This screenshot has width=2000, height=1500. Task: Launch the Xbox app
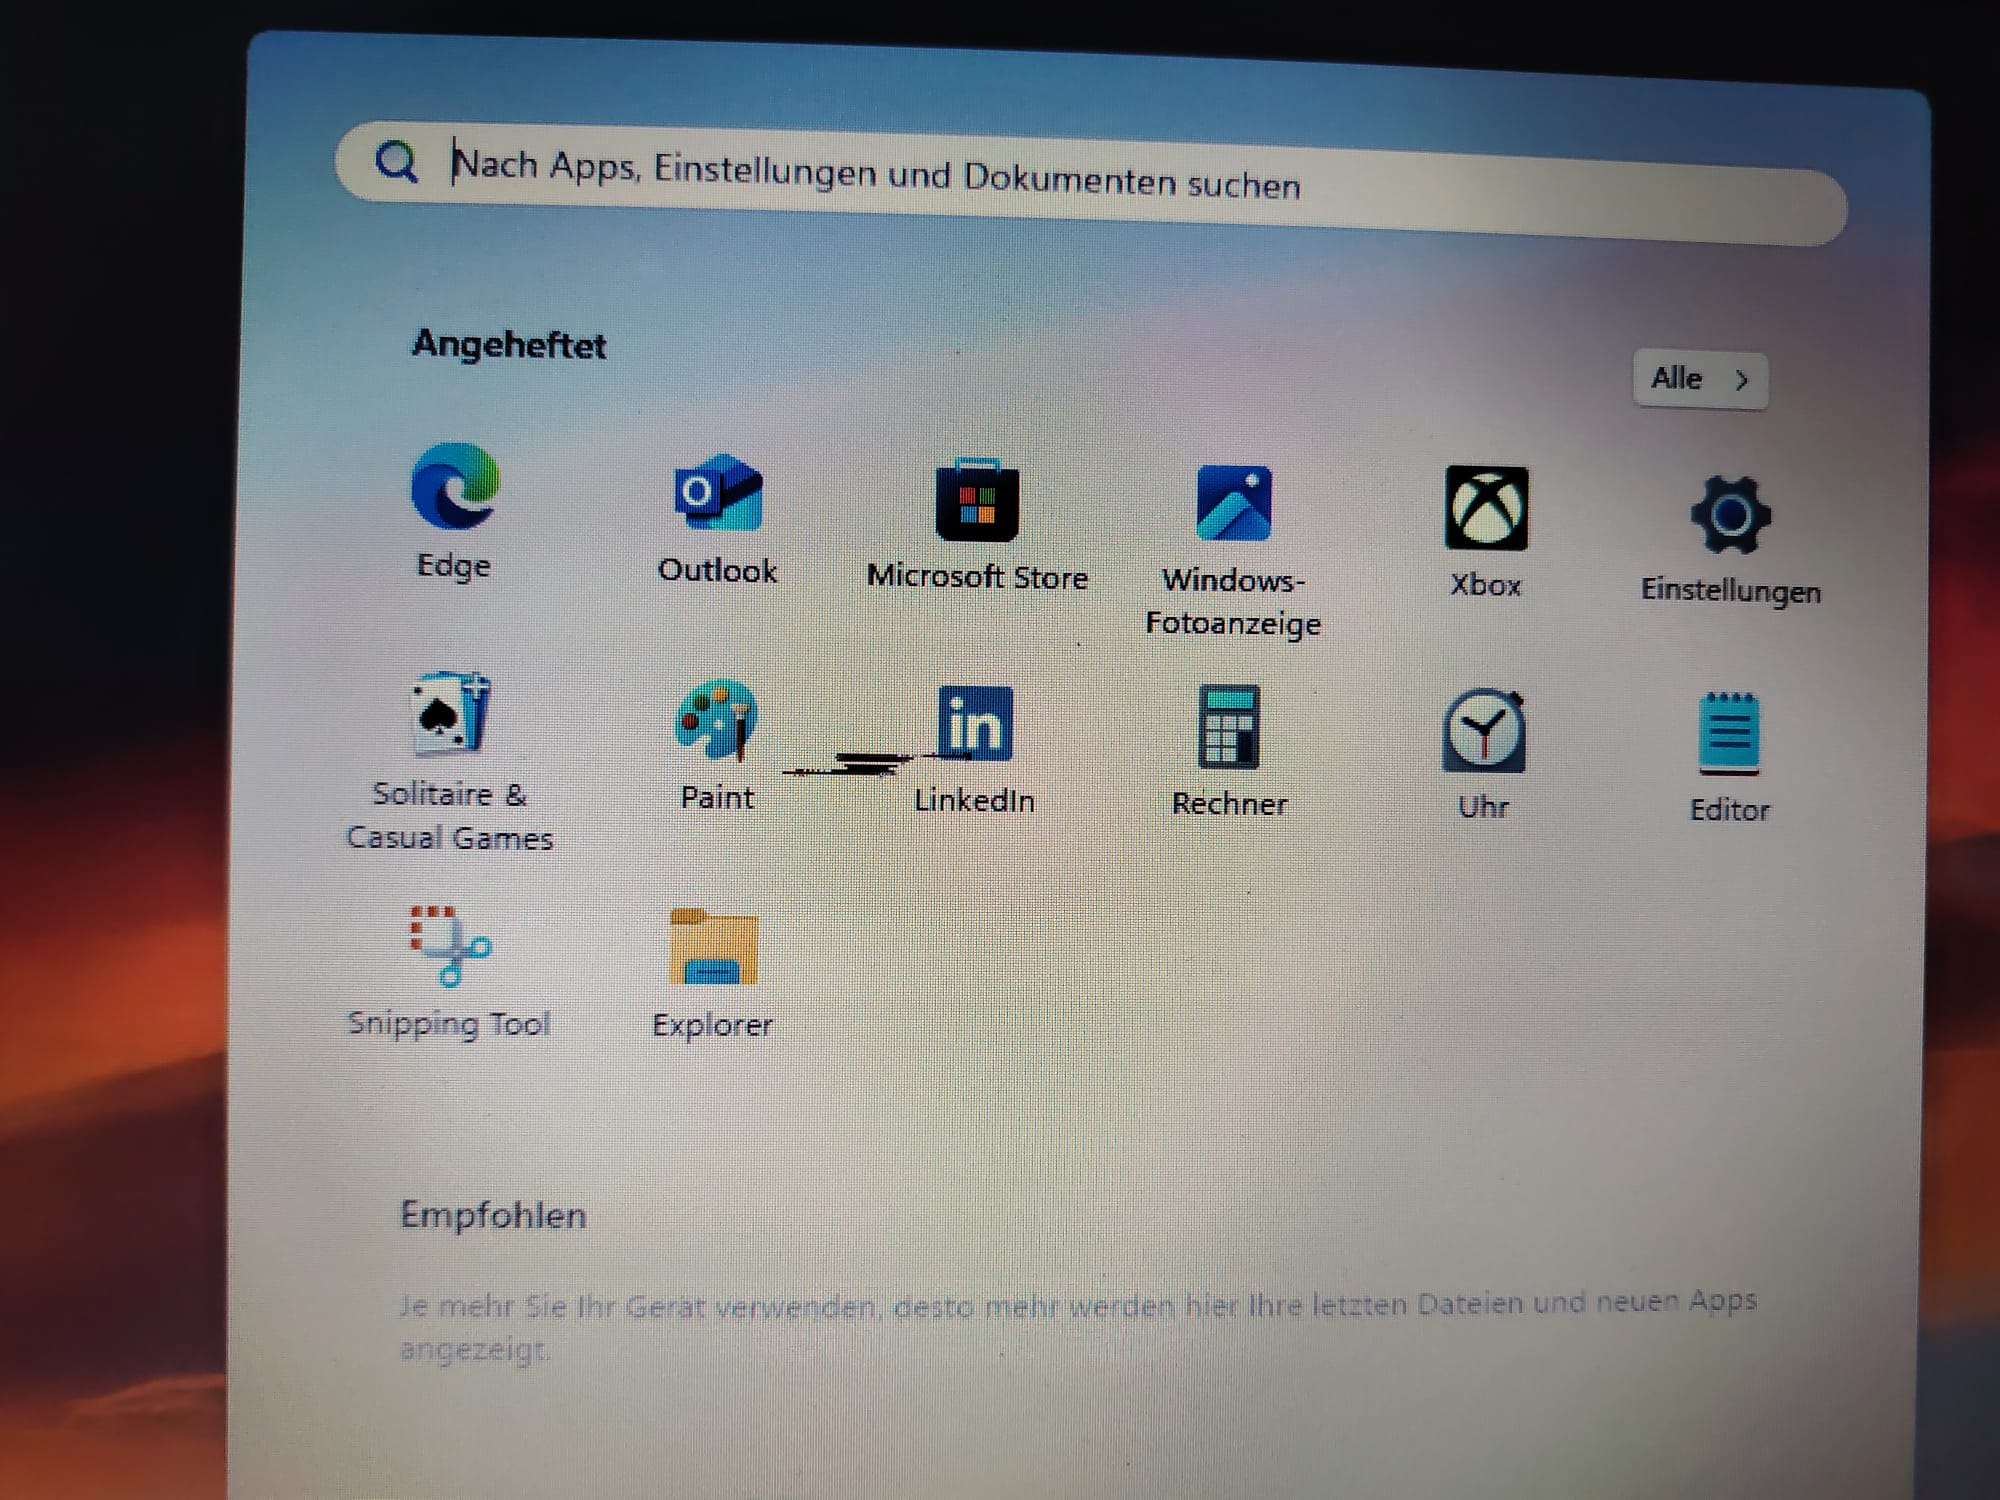(x=1486, y=509)
